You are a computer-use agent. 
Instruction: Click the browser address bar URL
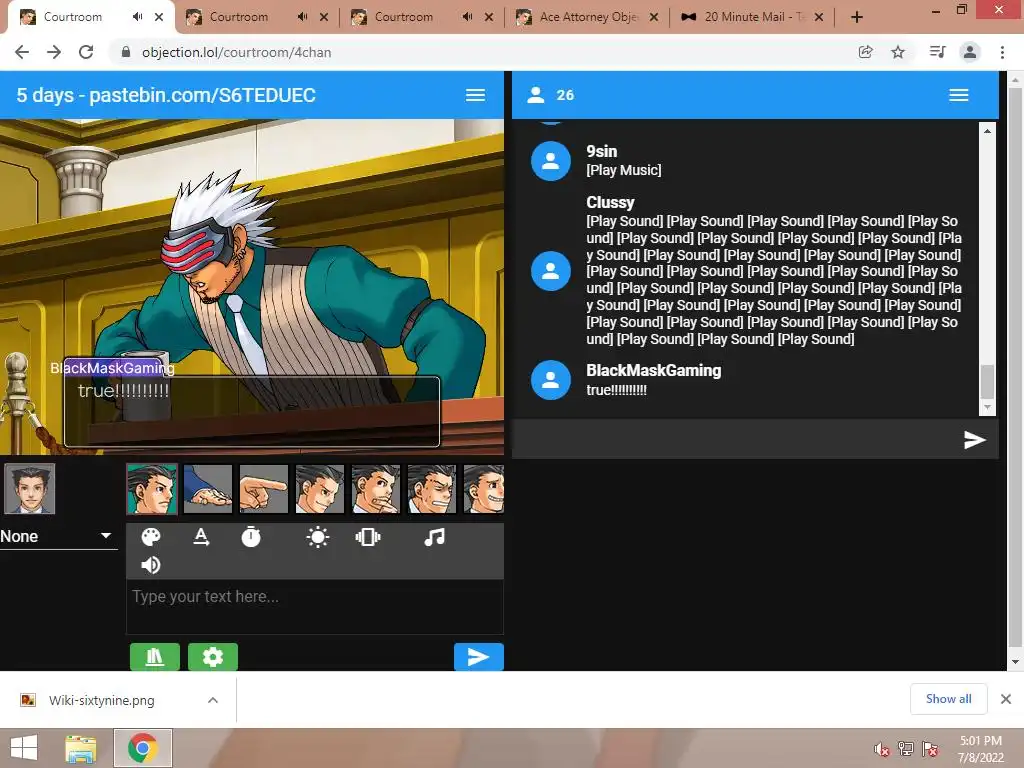(236, 52)
